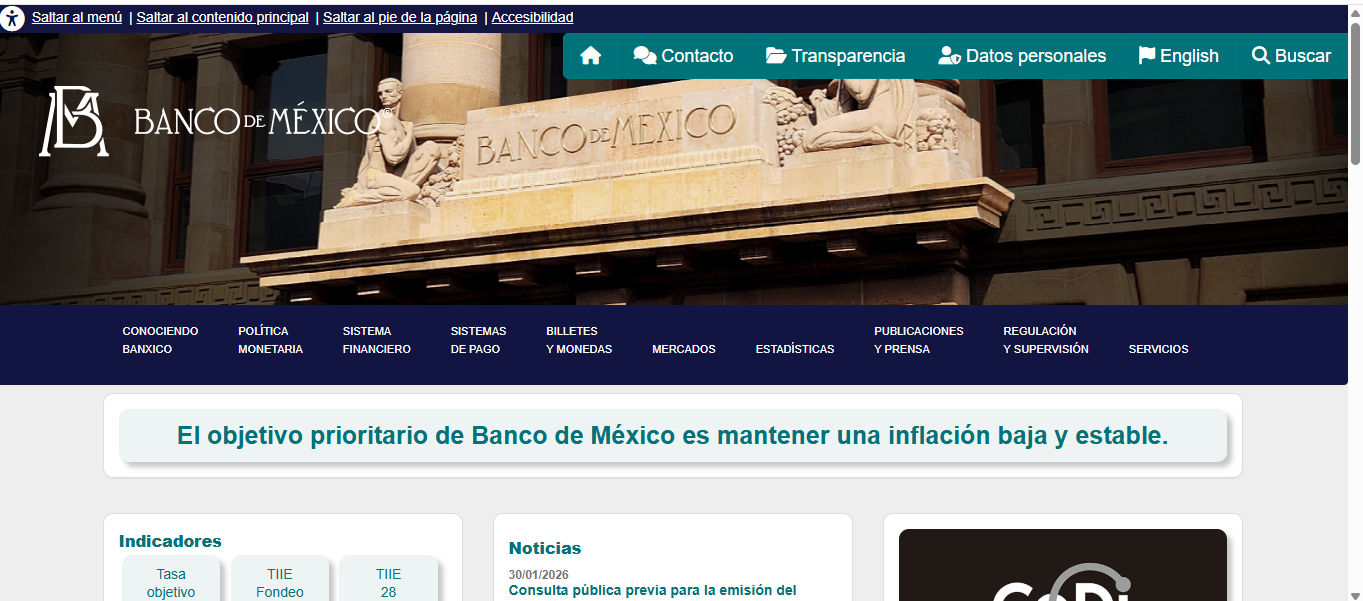
Task: Click the page vertical scrollbar thumb
Action: (x=1355, y=92)
